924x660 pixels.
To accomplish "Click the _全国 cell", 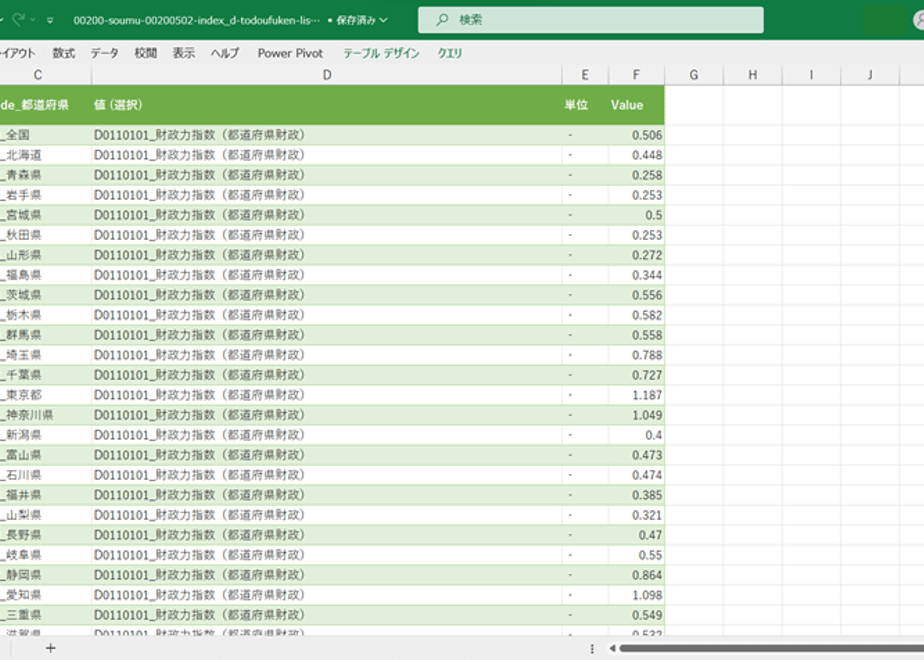I will pyautogui.click(x=45, y=135).
